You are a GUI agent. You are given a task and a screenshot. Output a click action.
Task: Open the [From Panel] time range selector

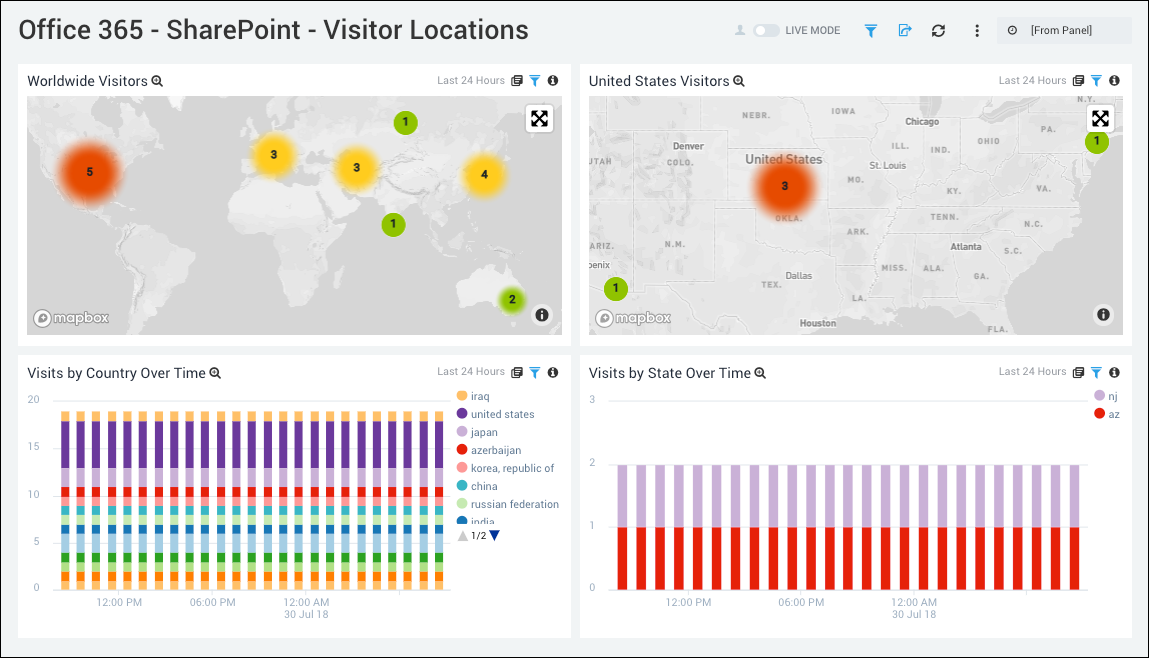(1064, 30)
